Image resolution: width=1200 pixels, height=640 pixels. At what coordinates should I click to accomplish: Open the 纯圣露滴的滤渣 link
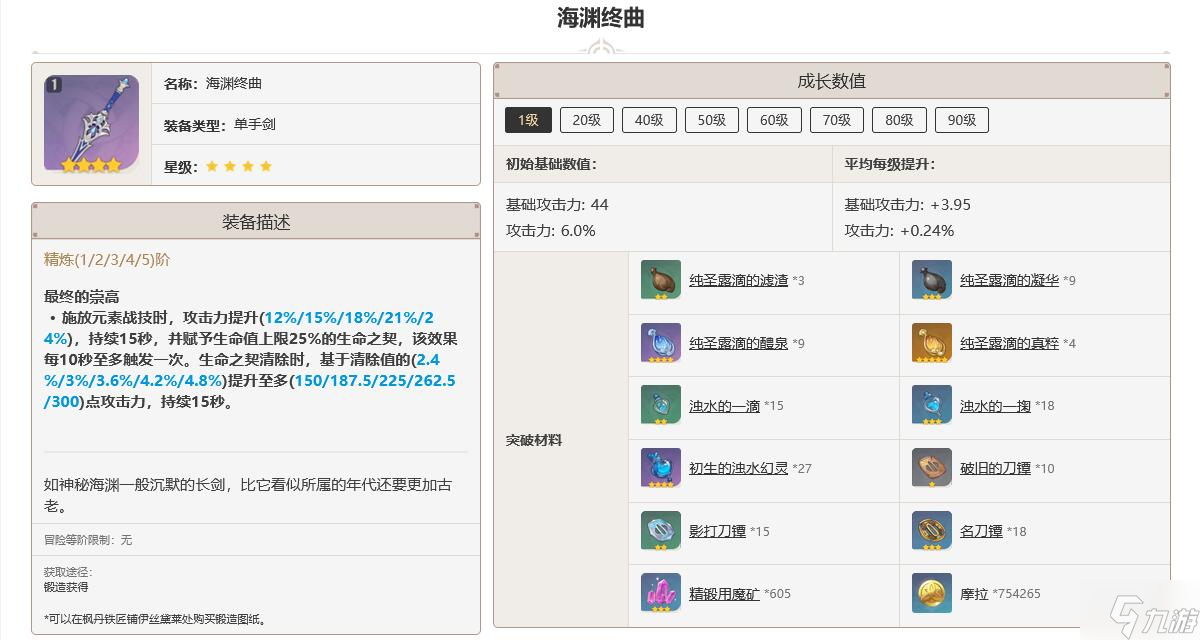[x=739, y=280]
